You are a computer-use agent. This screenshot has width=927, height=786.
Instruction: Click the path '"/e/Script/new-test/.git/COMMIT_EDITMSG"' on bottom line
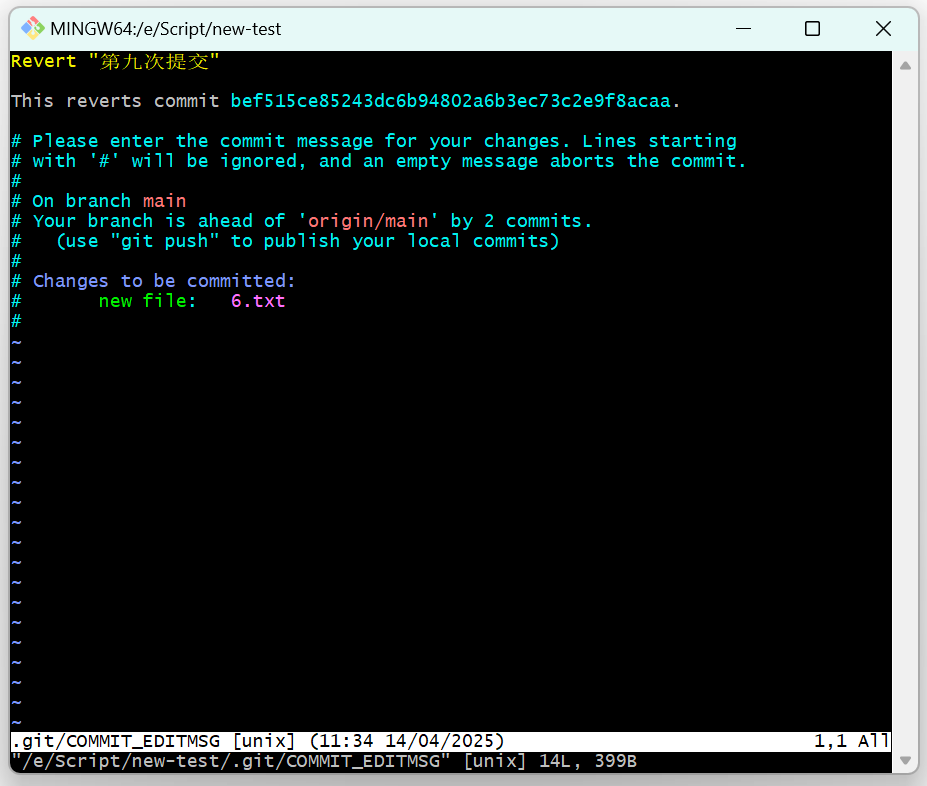point(231,761)
